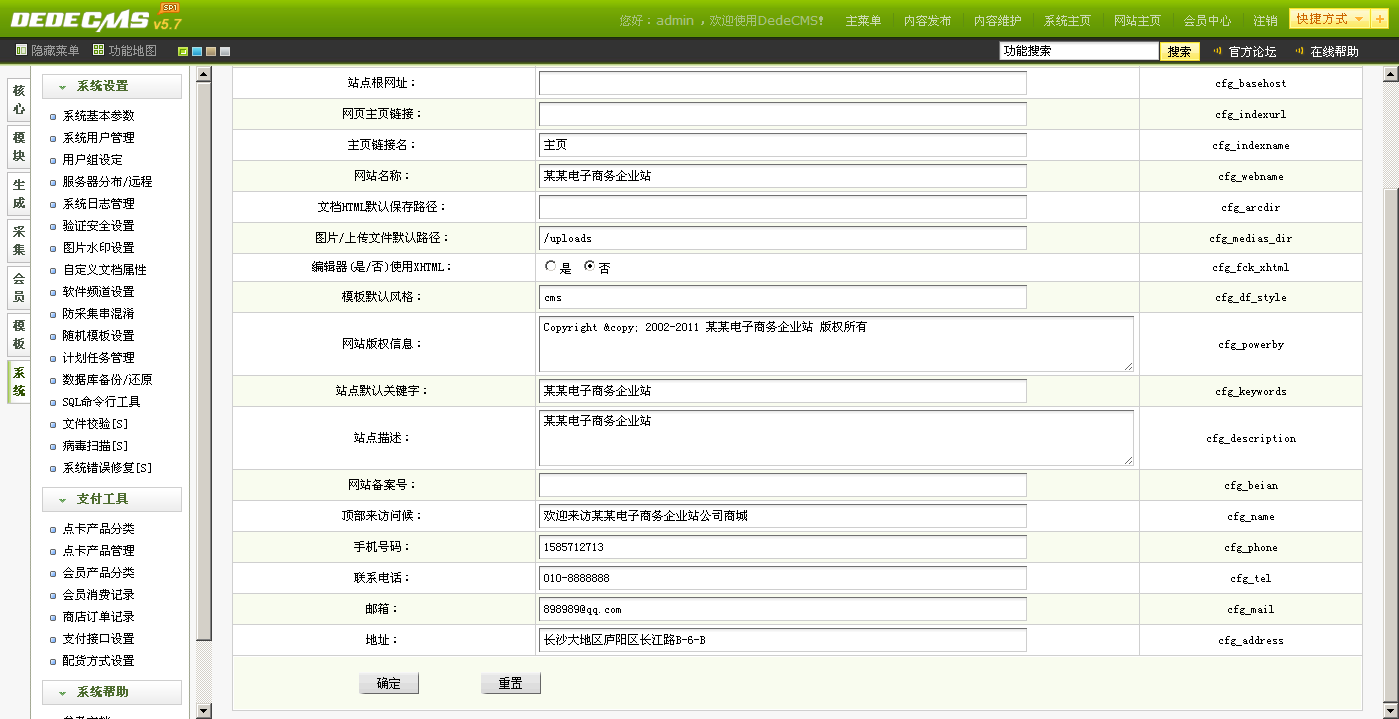Open 内容发布 in top menu
This screenshot has height=719, width=1399.
click(927, 21)
